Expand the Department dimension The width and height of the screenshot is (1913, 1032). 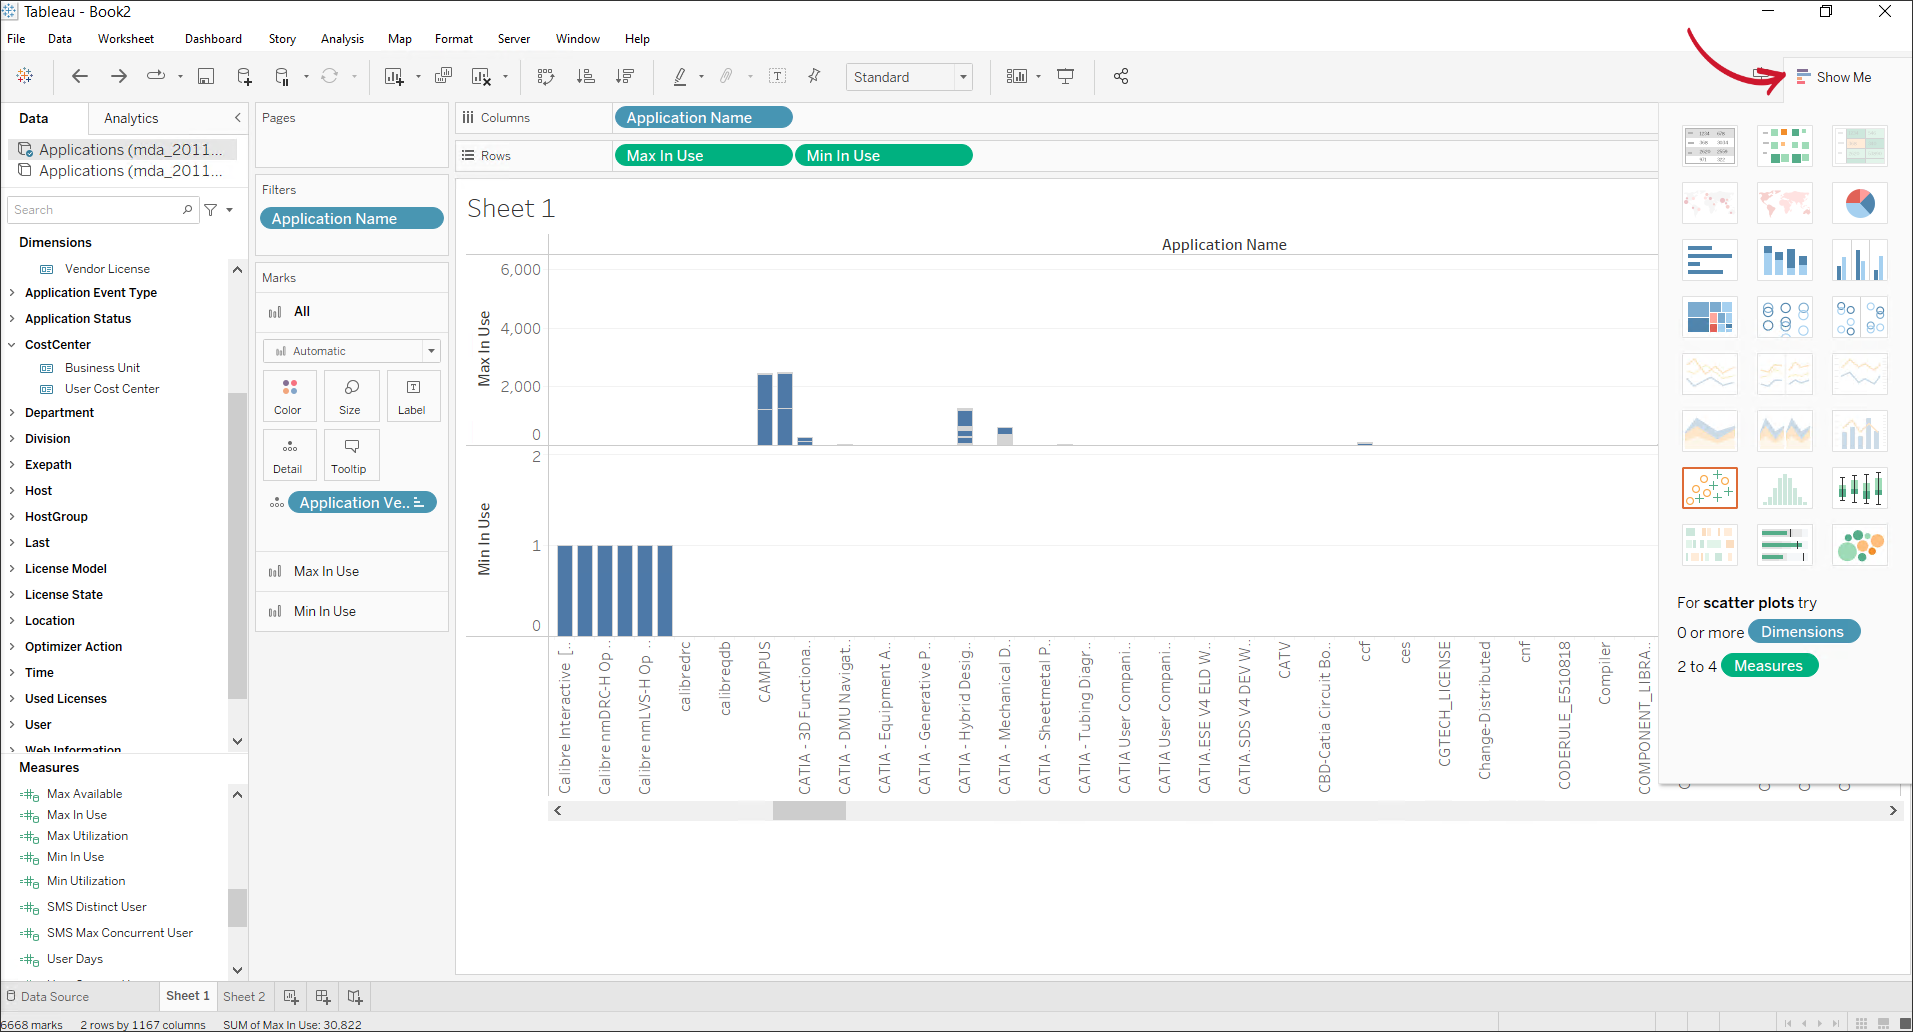[x=12, y=413]
